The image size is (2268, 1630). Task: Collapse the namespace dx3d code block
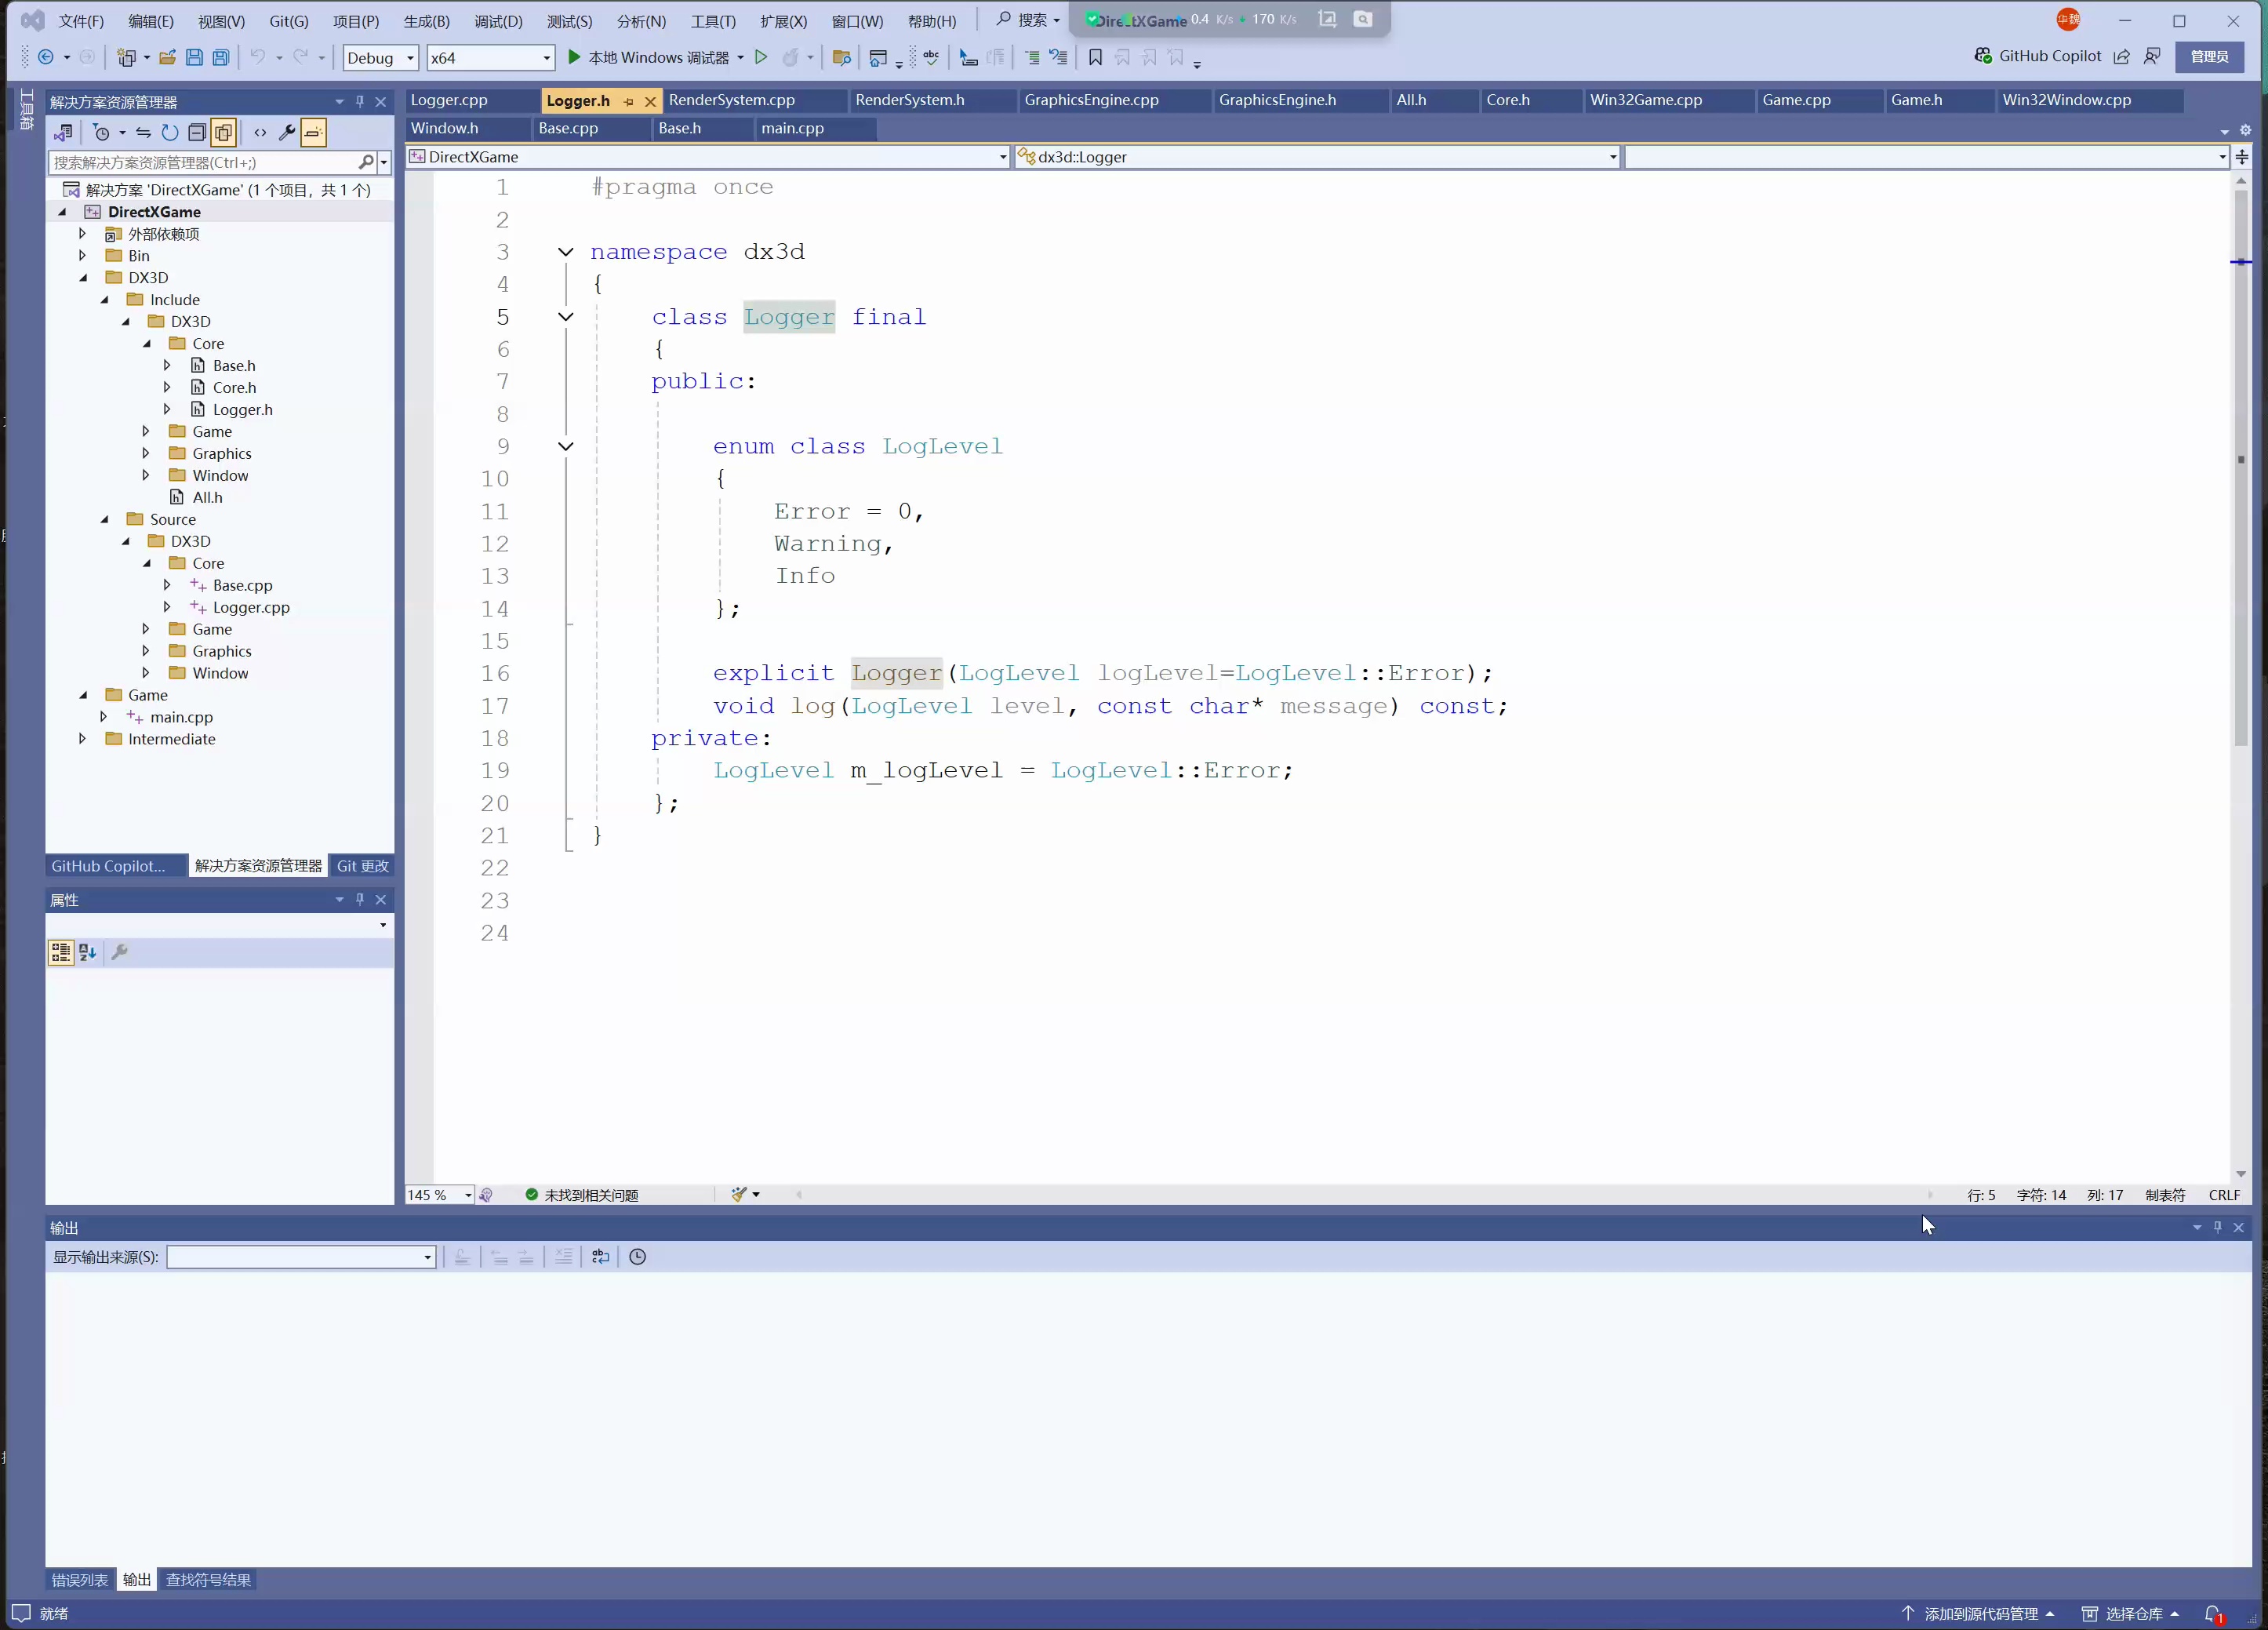(565, 252)
